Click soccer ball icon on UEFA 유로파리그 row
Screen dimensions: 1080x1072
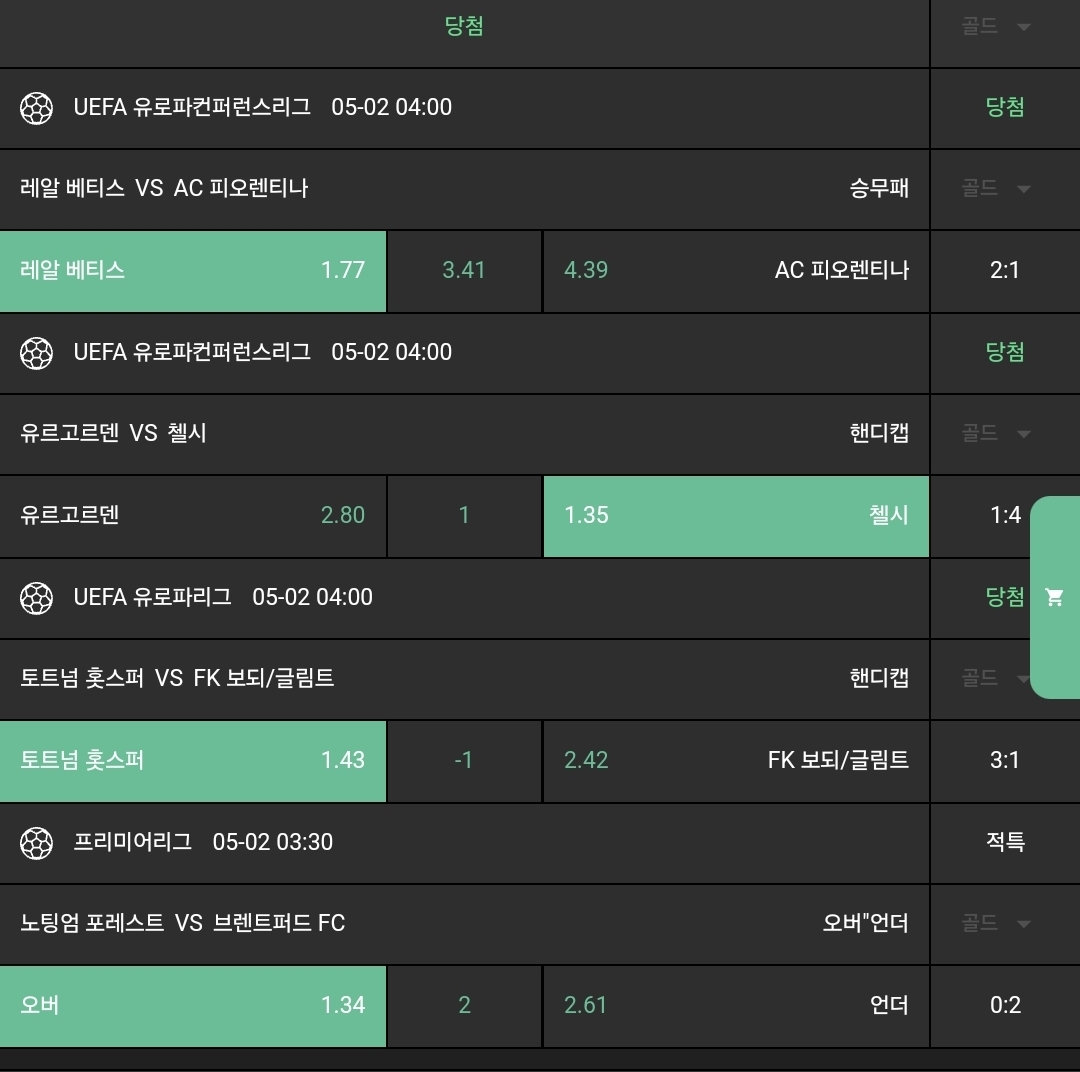click(37, 597)
